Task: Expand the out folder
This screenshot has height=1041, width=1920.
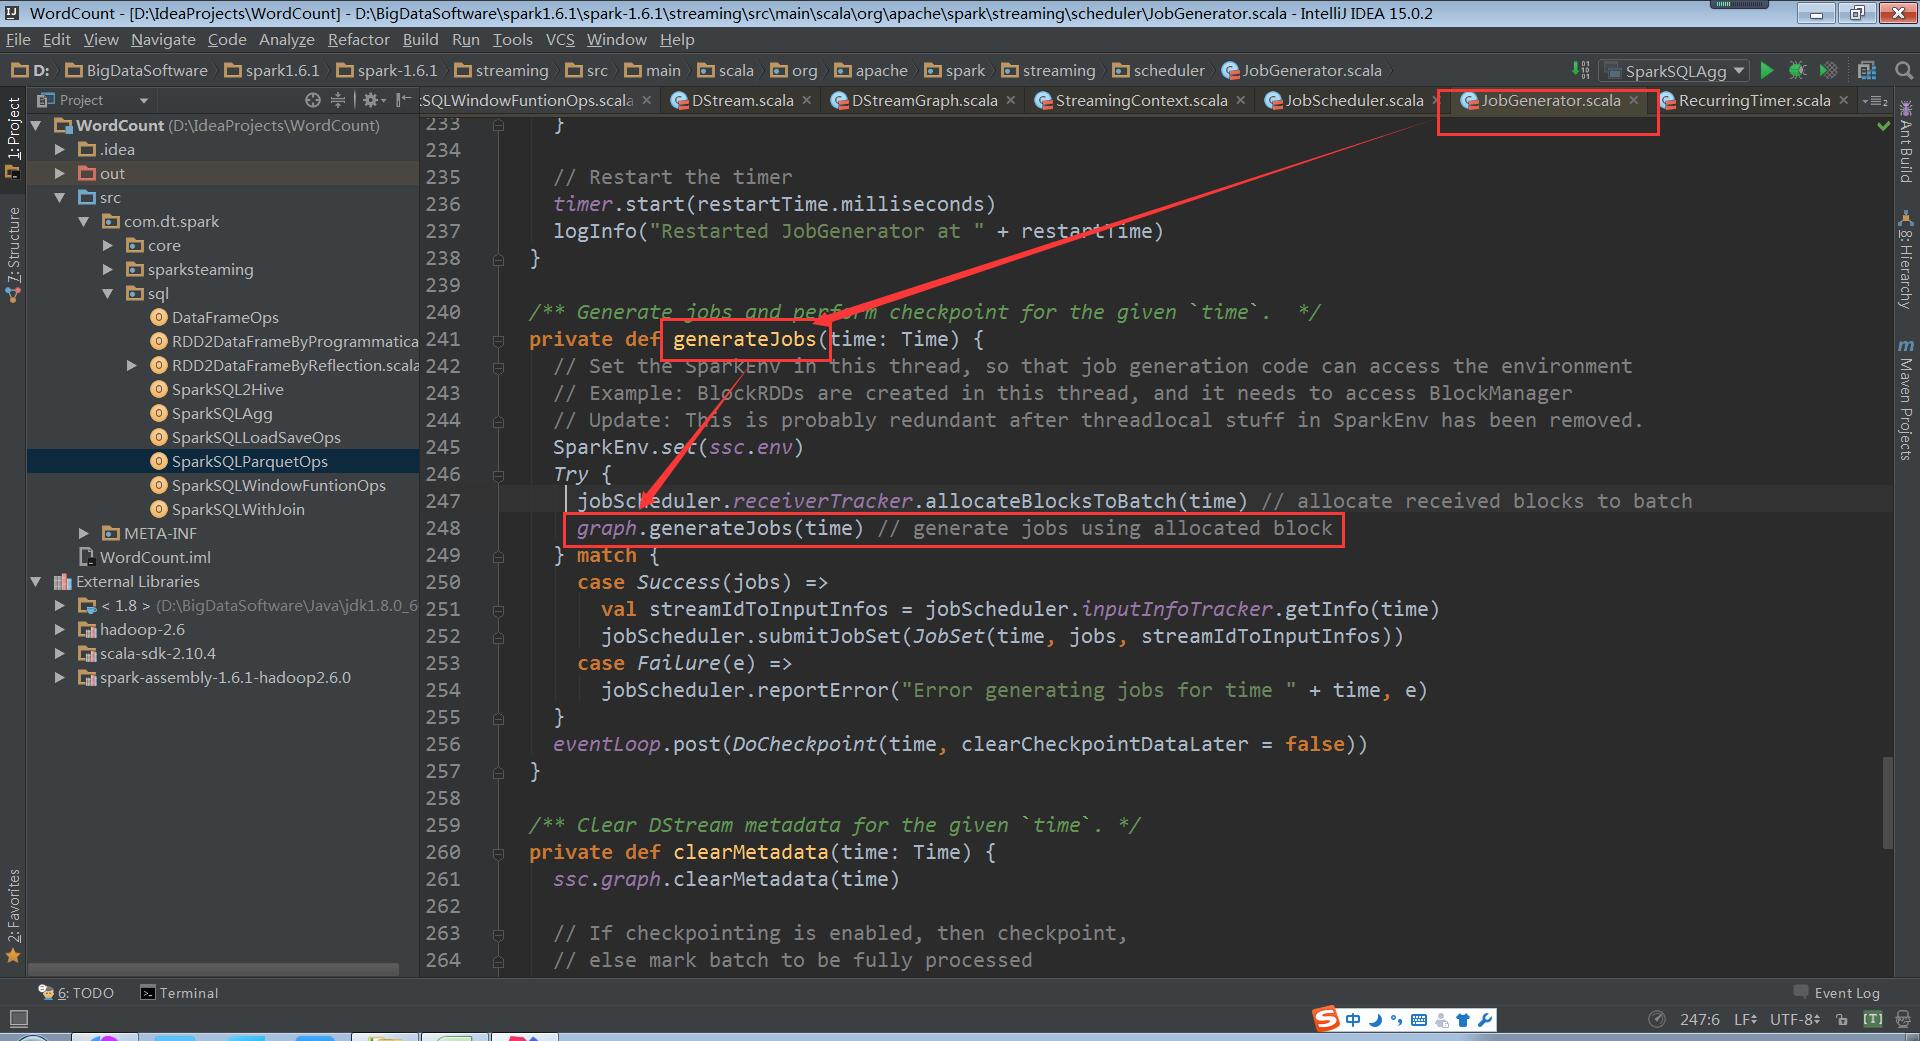Action: pos(60,173)
